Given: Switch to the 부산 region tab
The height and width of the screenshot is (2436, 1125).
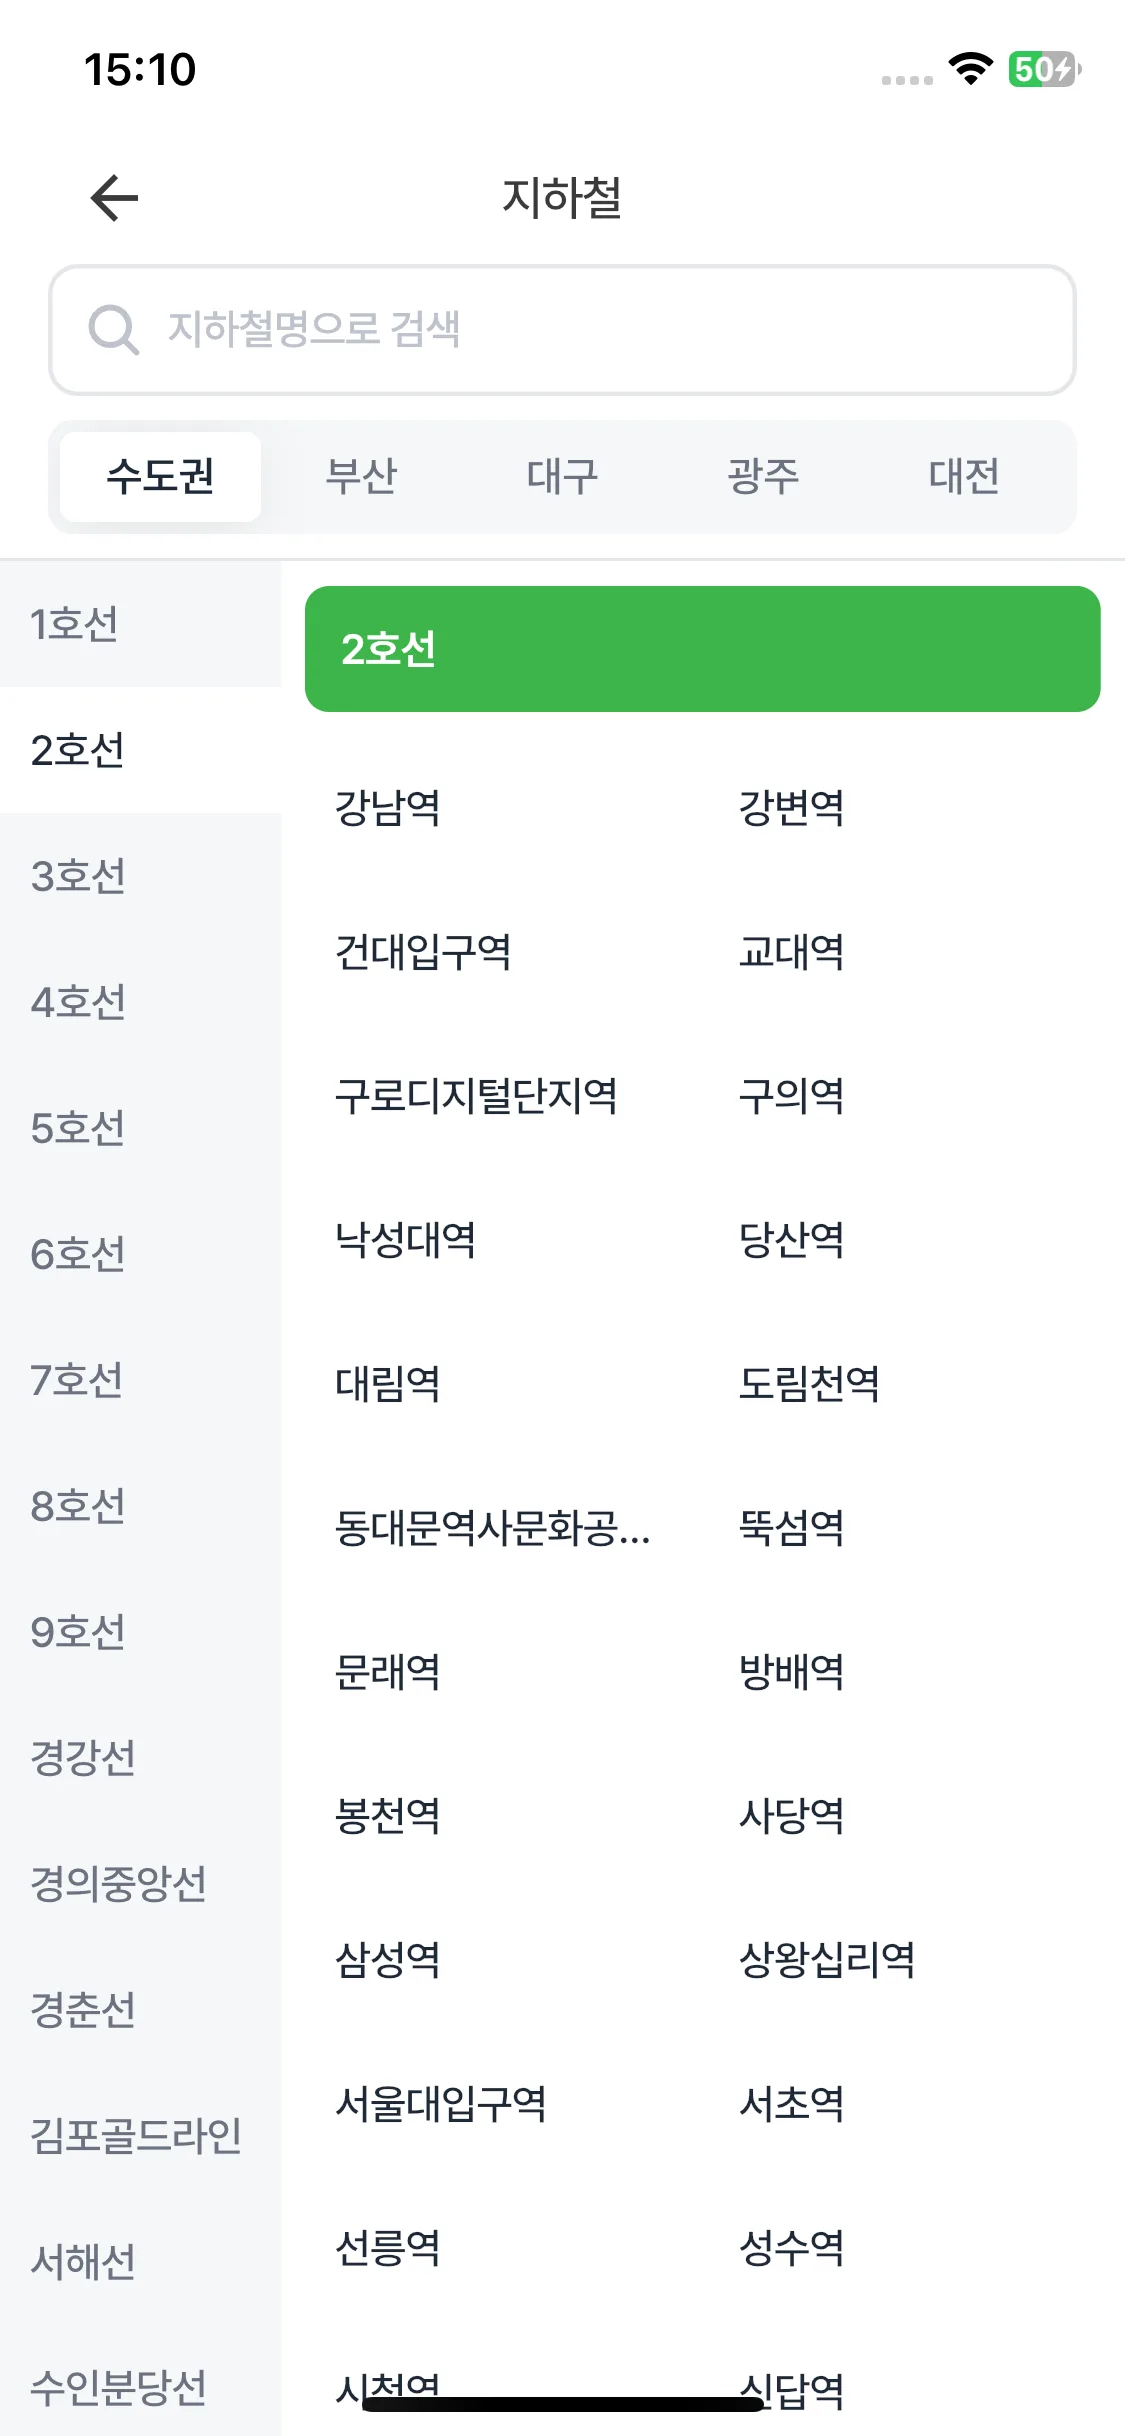Looking at the screenshot, I should 361,476.
